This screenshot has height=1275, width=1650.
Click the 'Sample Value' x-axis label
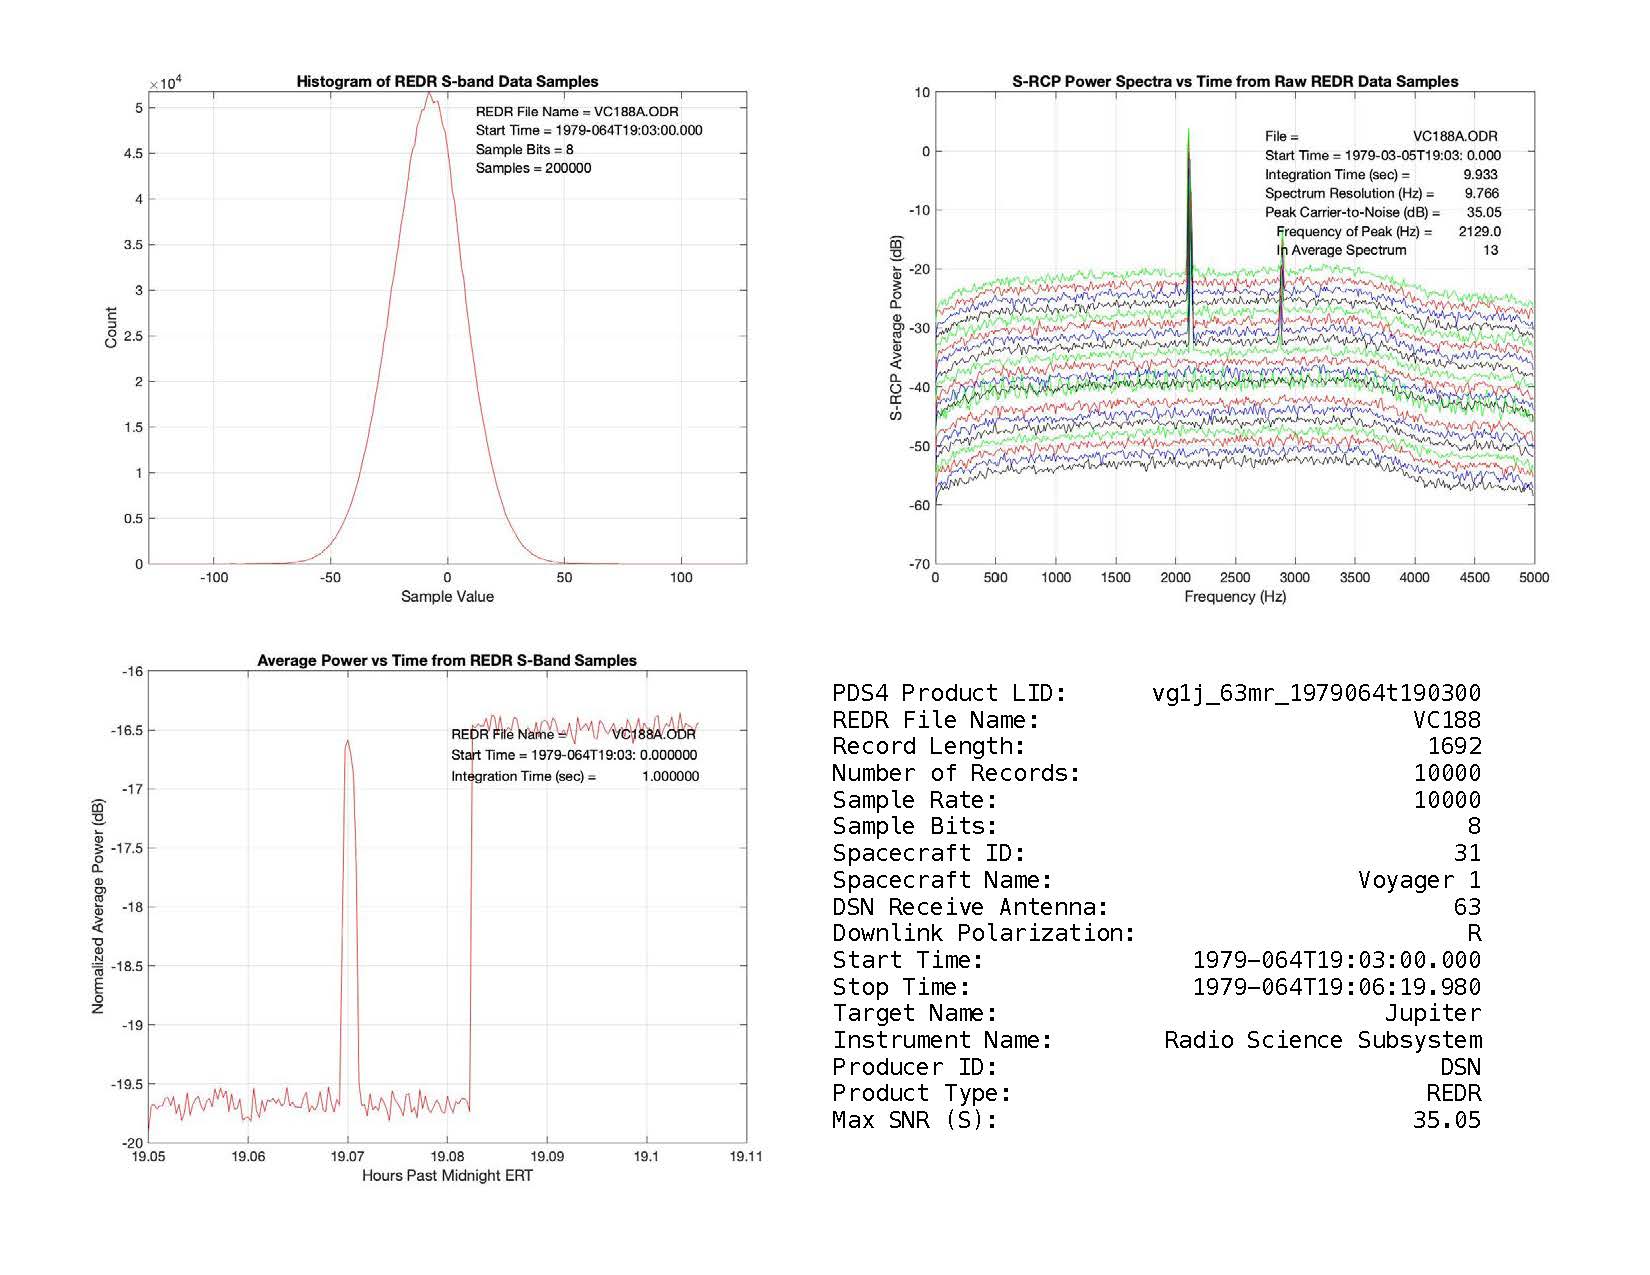(x=447, y=597)
